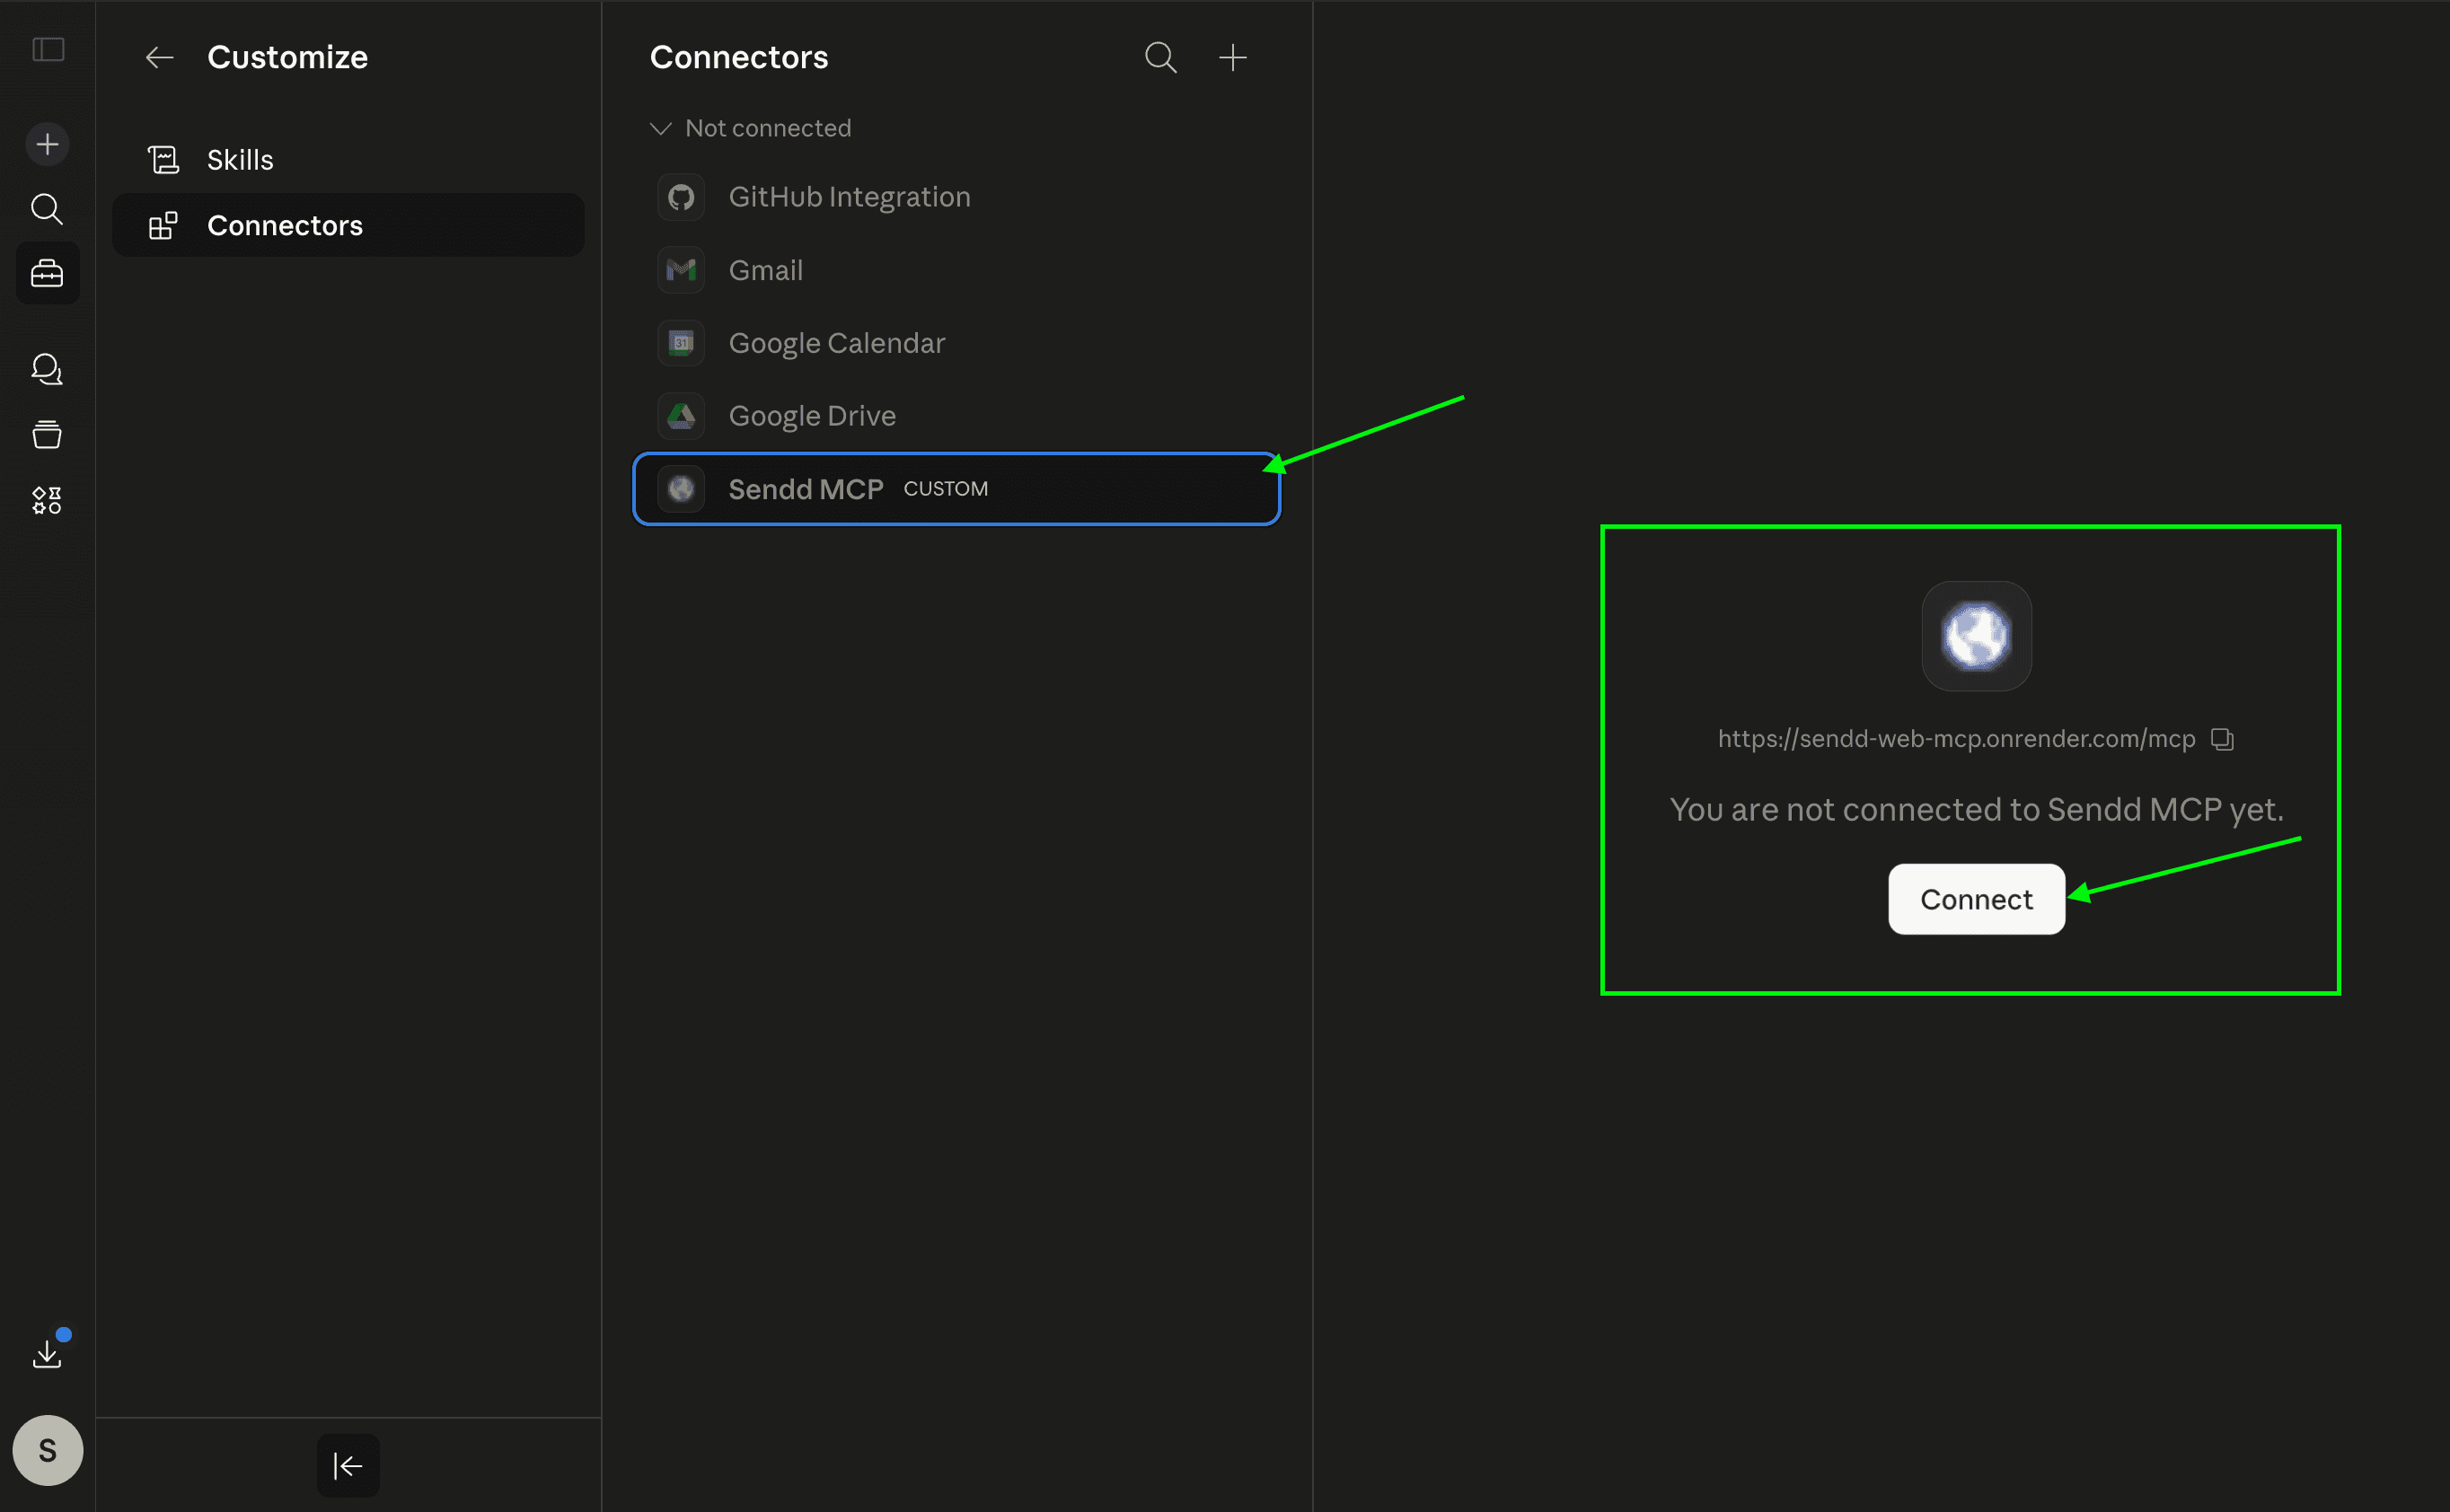Collapse Customize panel with arrow button
The width and height of the screenshot is (2450, 1512).
click(348, 1465)
